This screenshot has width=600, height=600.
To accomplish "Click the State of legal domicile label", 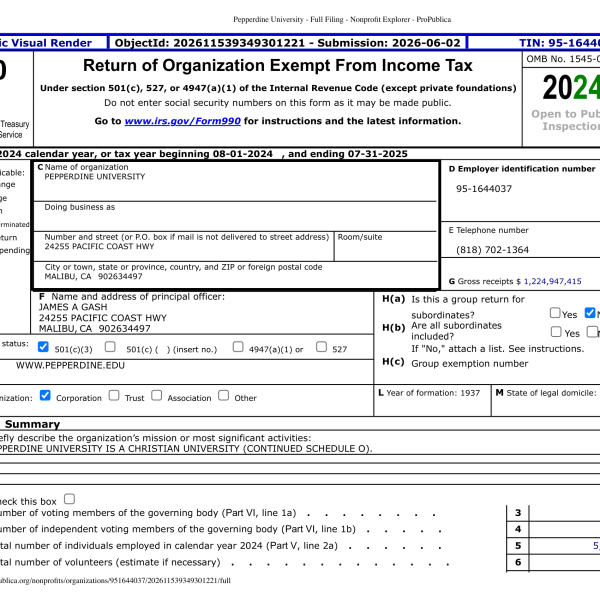I will click(546, 393).
